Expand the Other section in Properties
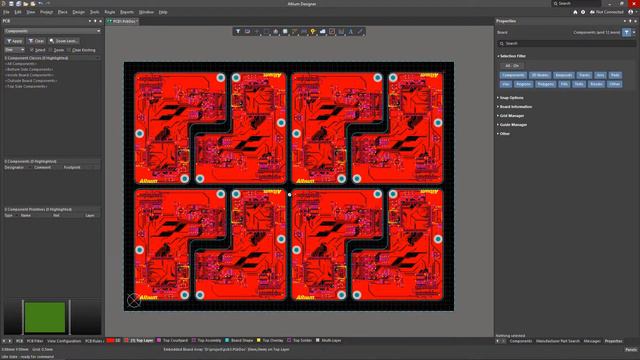Screen dimensions: 640x360 (x=504, y=134)
